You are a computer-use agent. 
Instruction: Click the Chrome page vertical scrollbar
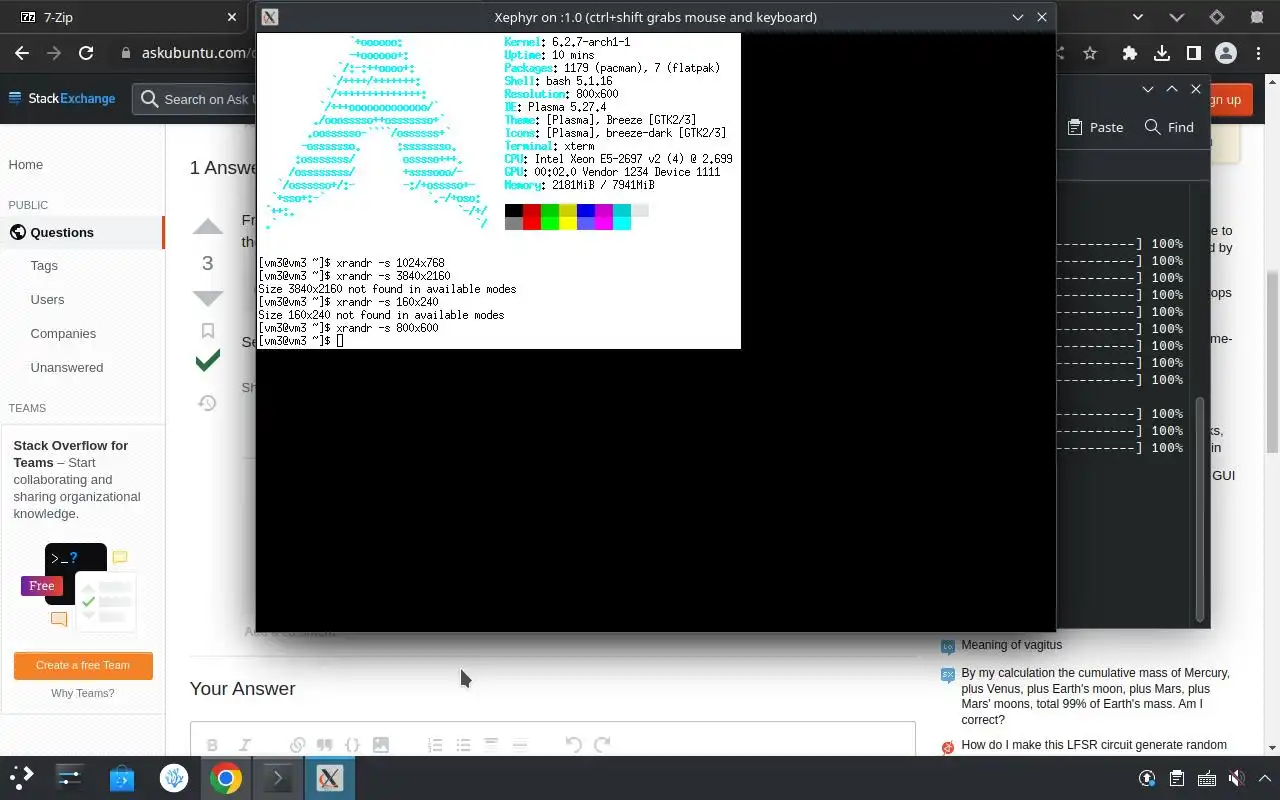(1272, 361)
